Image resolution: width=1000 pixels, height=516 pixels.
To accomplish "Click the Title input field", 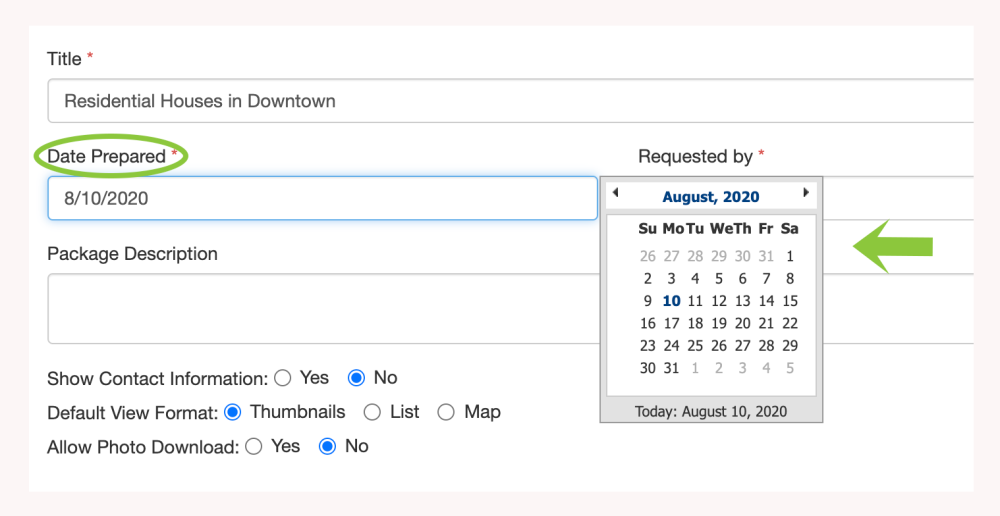I will point(500,101).
